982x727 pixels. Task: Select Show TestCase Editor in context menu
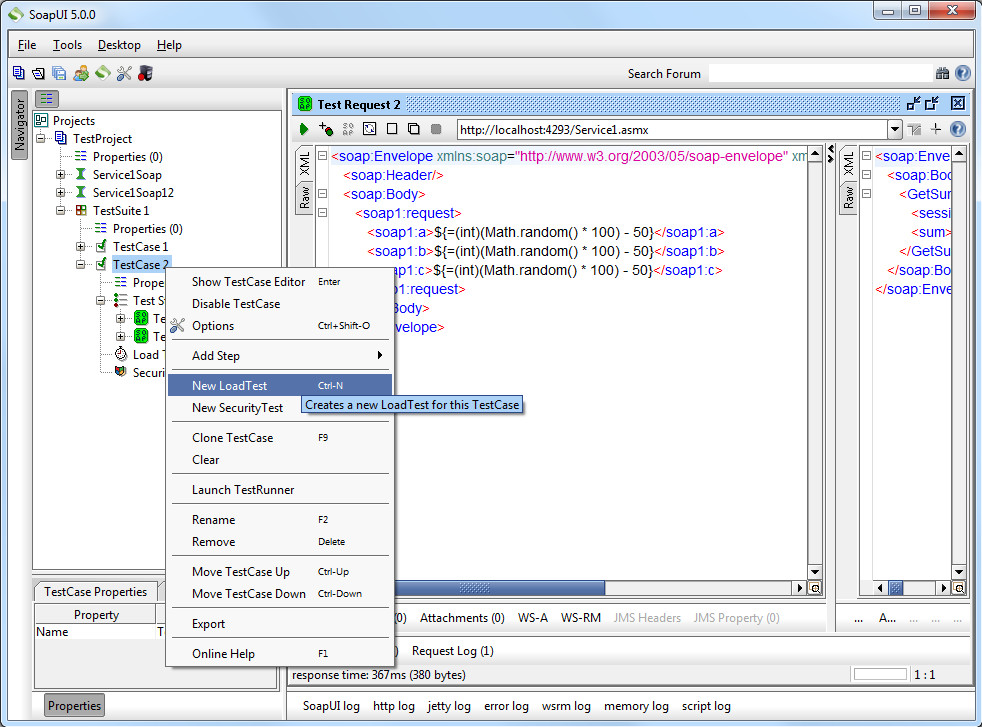point(280,282)
